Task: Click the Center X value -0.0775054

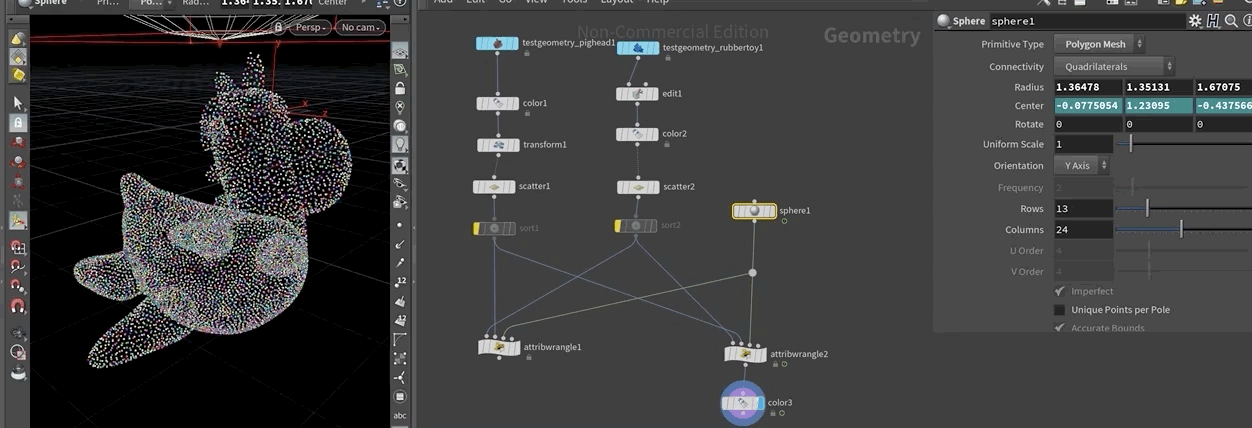Action: tap(1087, 106)
